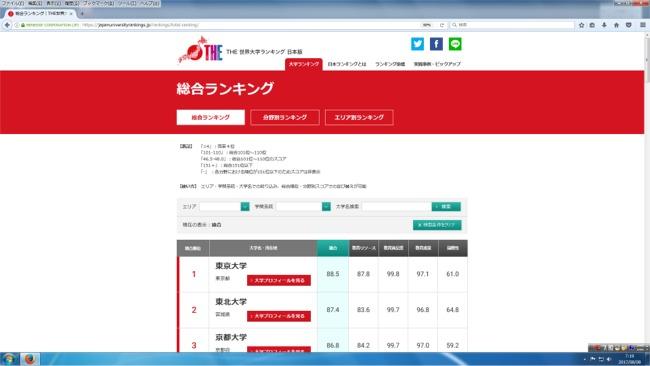This screenshot has height=366, width=650.
Task: View 東京大学 university profile button
Action: pos(279,281)
